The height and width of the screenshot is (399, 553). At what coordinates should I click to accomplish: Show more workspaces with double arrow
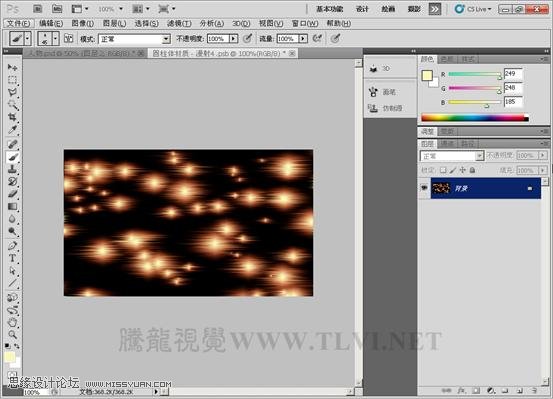(x=435, y=9)
